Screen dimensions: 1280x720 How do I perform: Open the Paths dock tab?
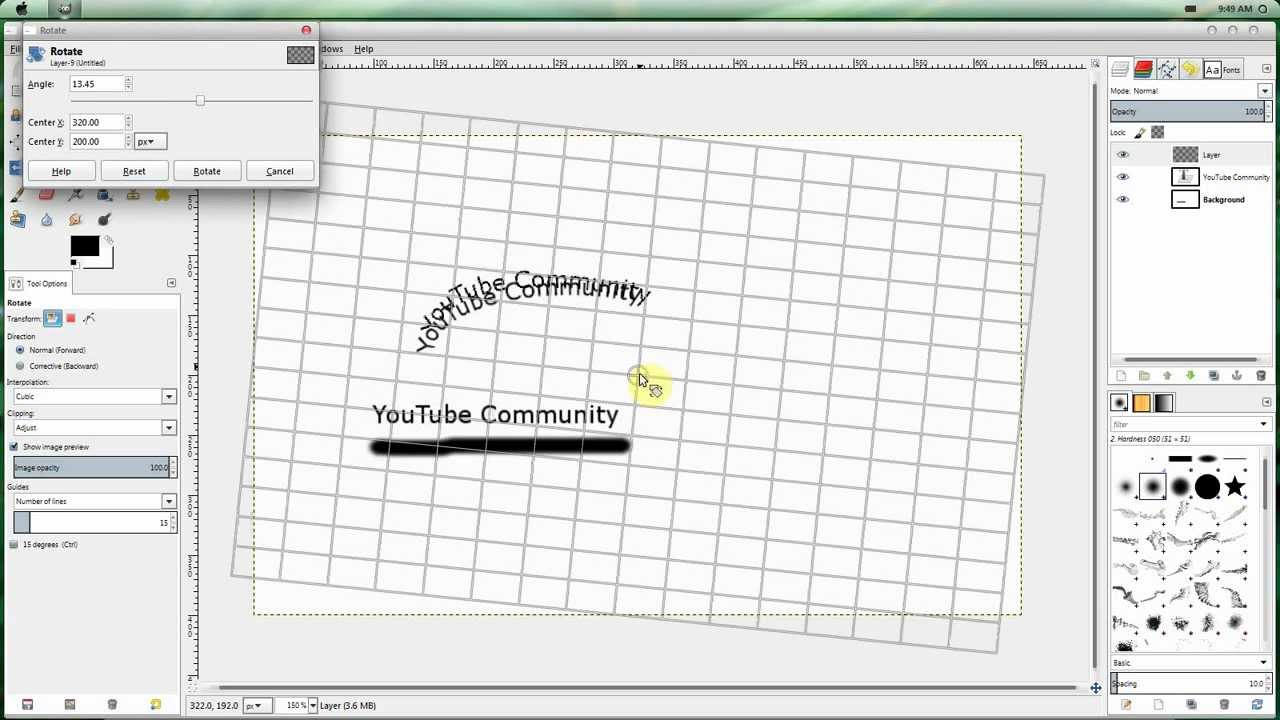coord(1166,69)
